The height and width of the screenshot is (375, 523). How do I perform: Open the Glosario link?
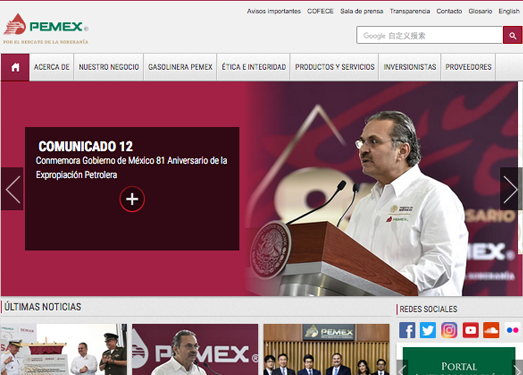click(x=480, y=11)
